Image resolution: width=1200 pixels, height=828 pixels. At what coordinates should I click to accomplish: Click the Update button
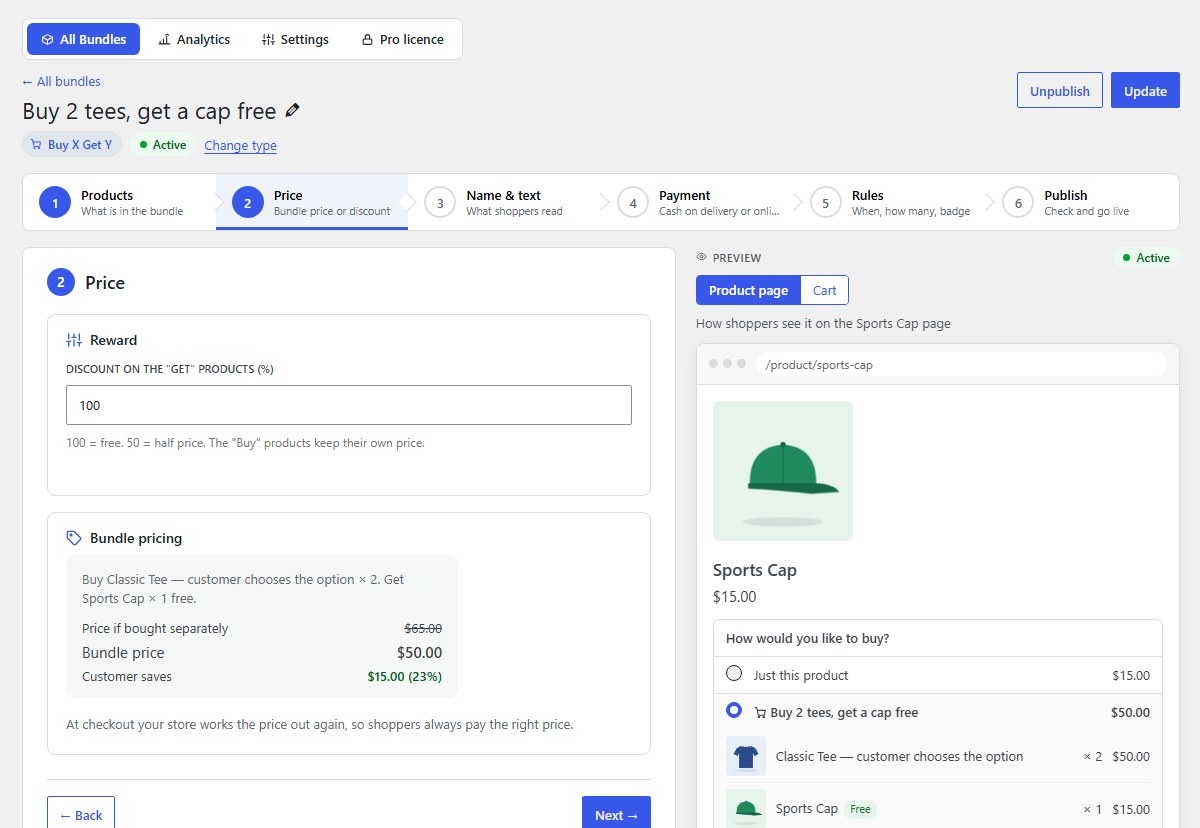pos(1145,90)
